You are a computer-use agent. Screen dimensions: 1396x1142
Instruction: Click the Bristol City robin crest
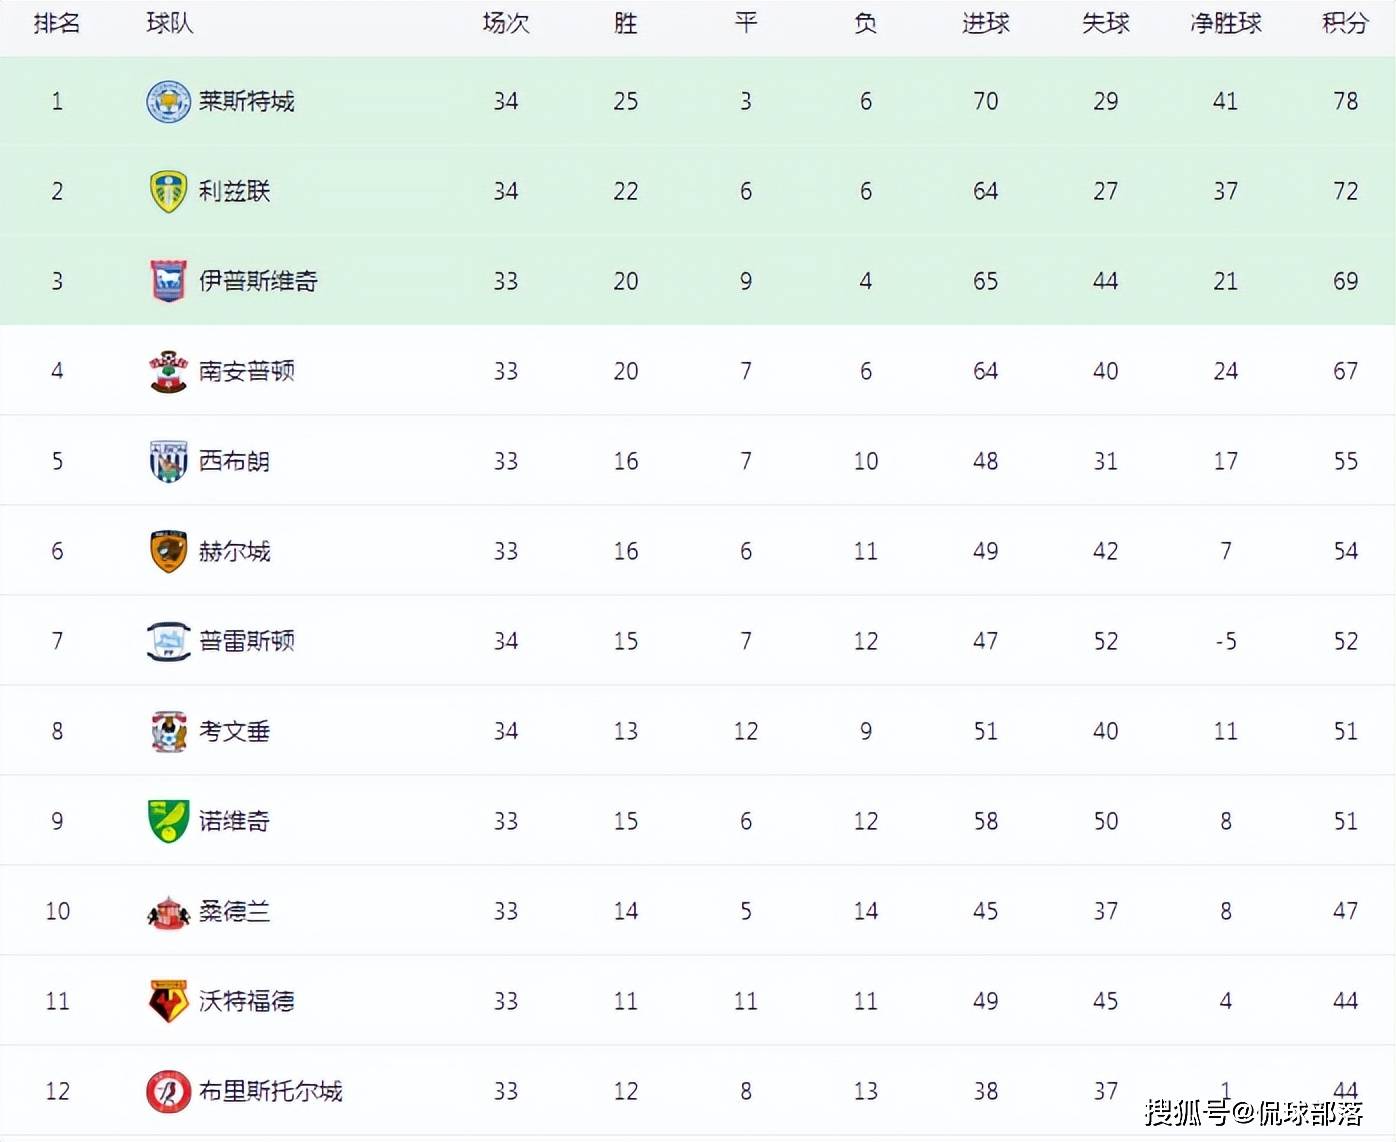click(x=168, y=1091)
